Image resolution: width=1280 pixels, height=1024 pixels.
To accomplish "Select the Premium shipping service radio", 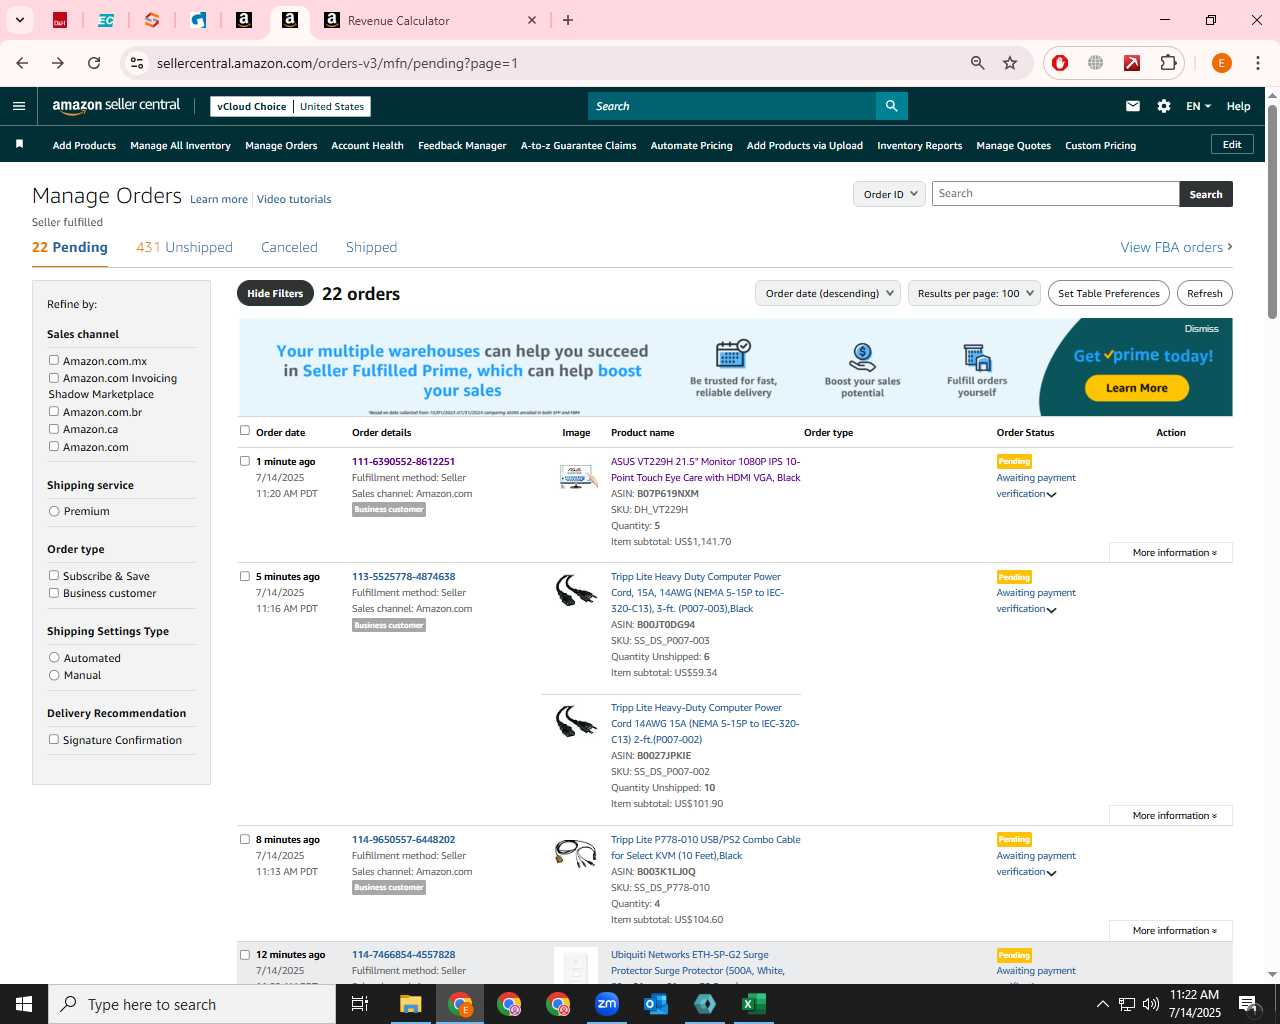I will (54, 511).
